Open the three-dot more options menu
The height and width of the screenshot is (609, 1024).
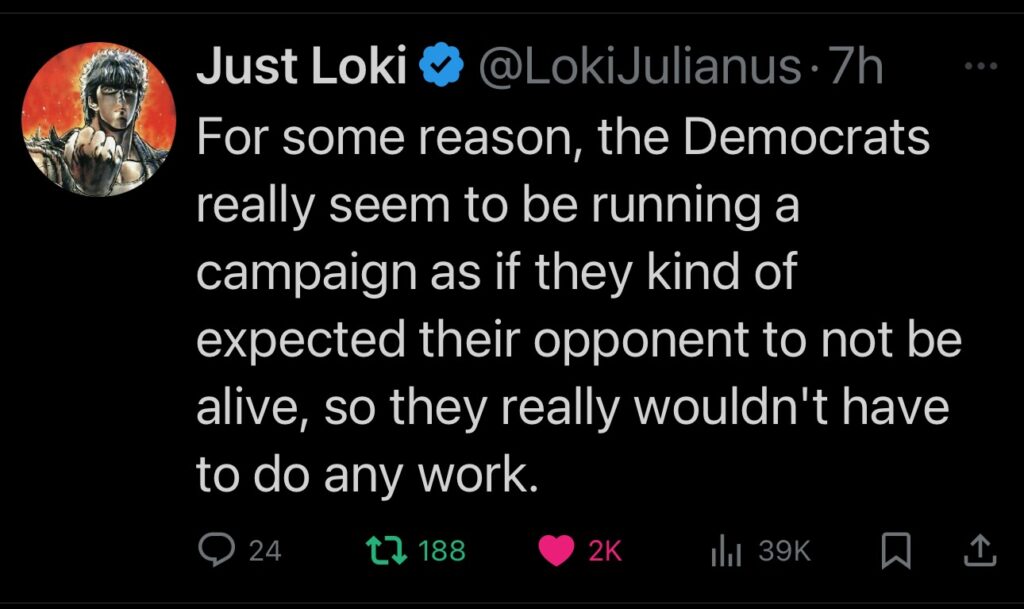984,66
